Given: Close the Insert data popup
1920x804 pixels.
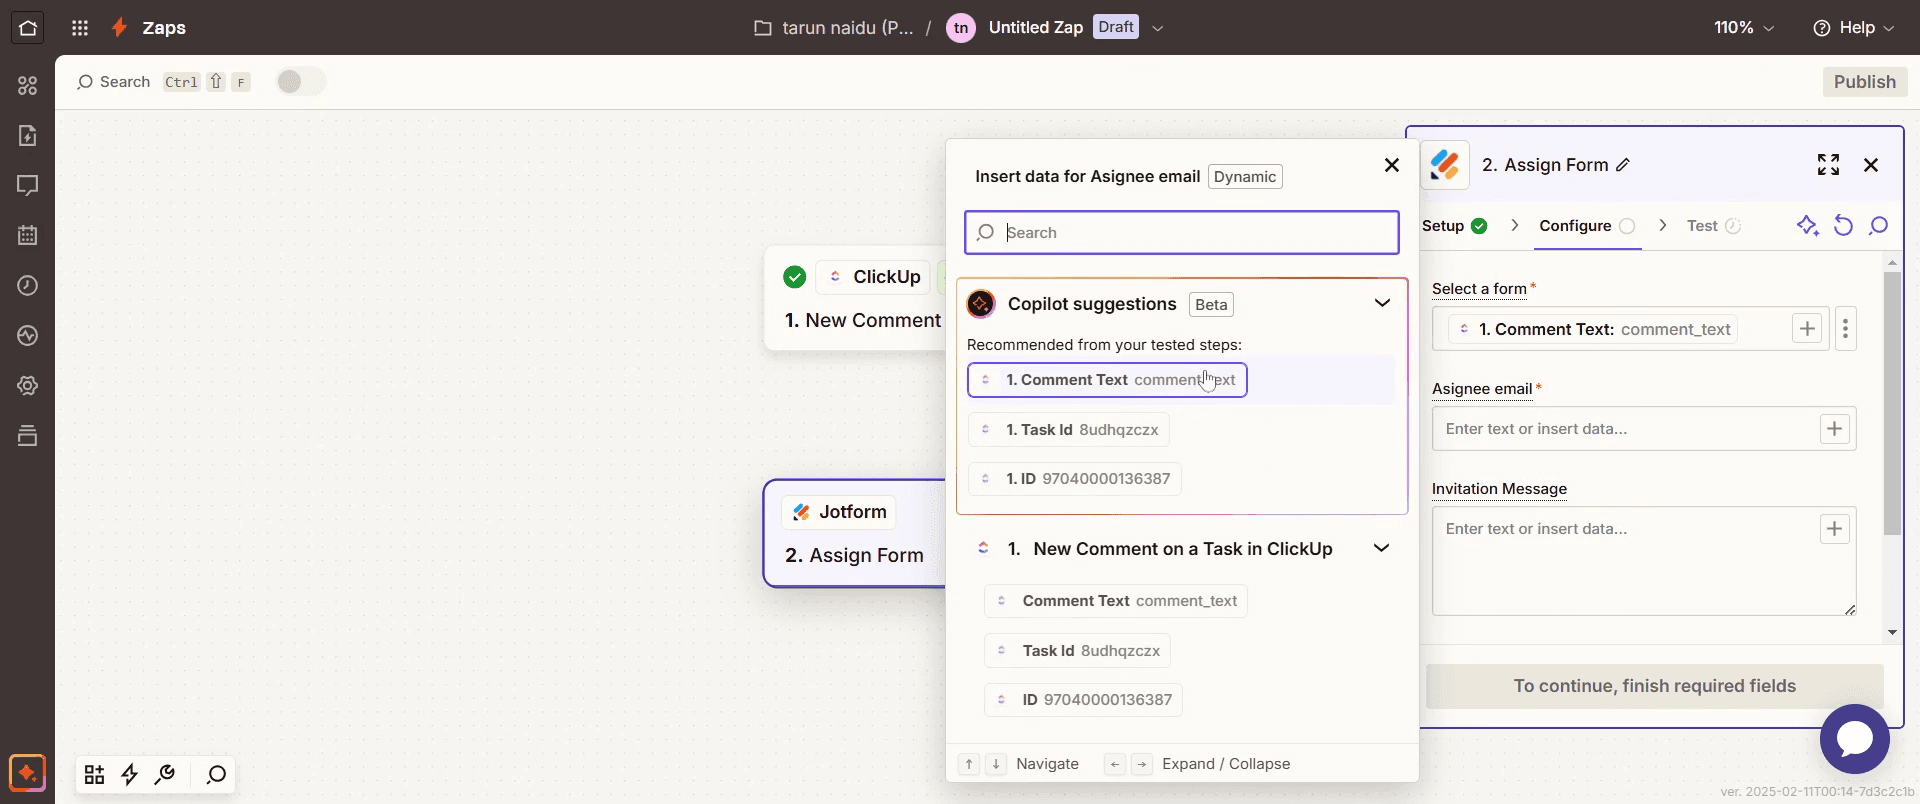Looking at the screenshot, I should (1391, 165).
